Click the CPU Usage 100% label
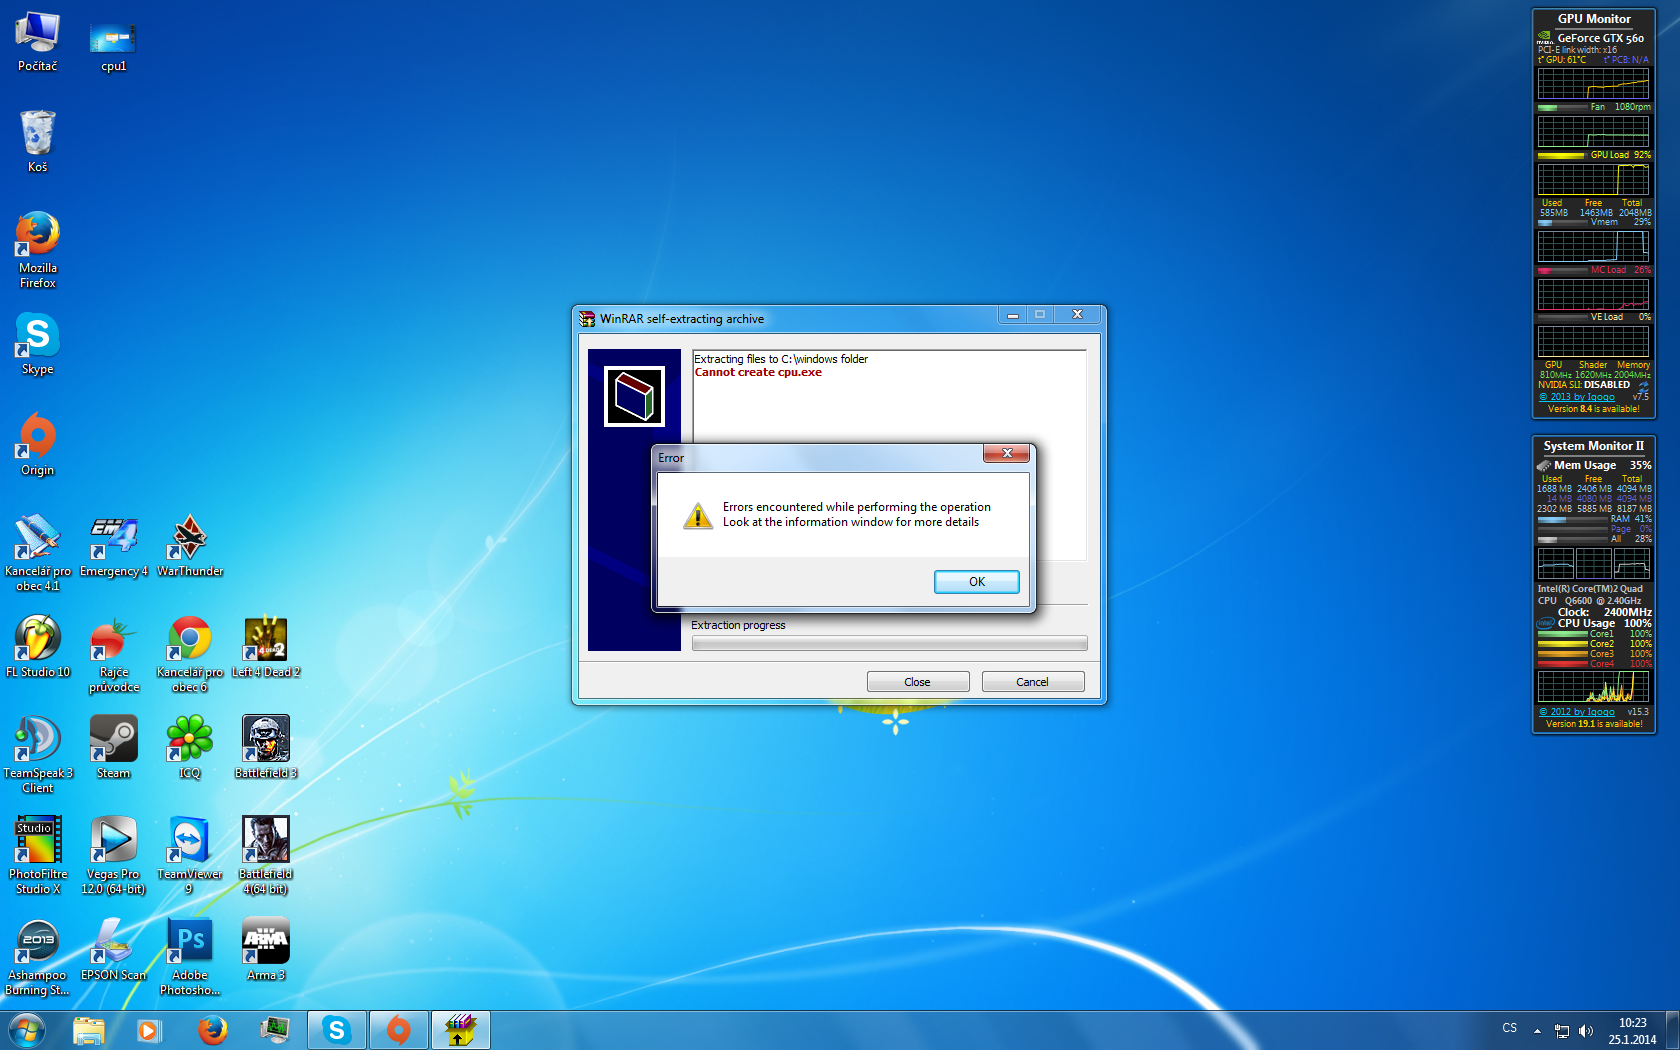 click(1605, 623)
